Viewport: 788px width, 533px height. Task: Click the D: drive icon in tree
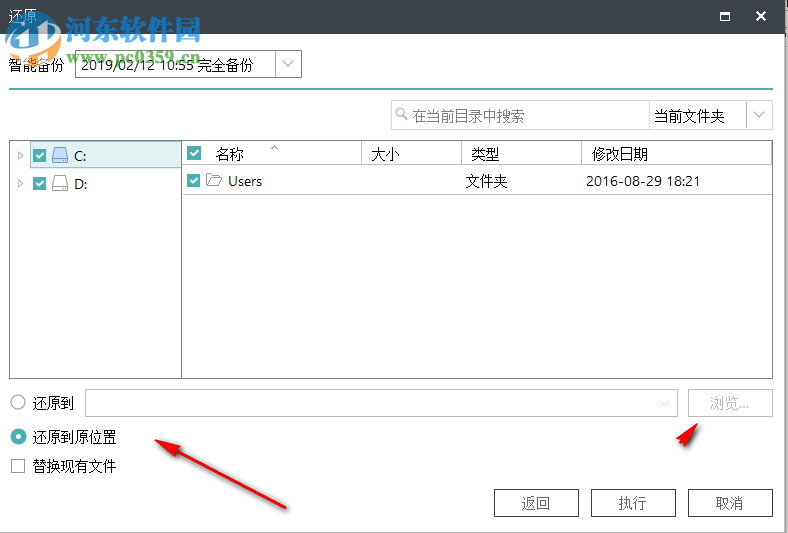[60, 183]
